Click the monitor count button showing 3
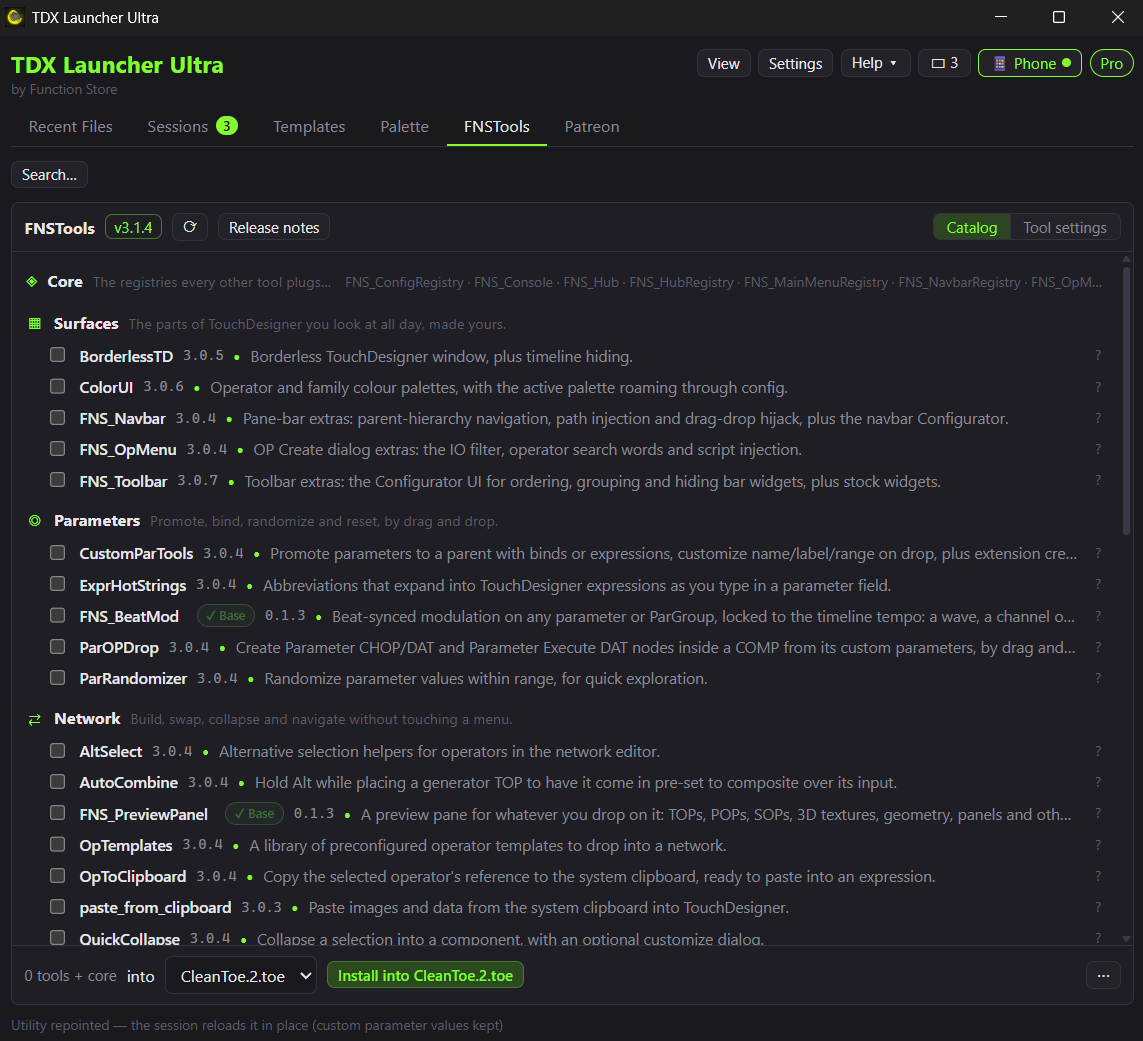This screenshot has width=1143, height=1041. (944, 63)
